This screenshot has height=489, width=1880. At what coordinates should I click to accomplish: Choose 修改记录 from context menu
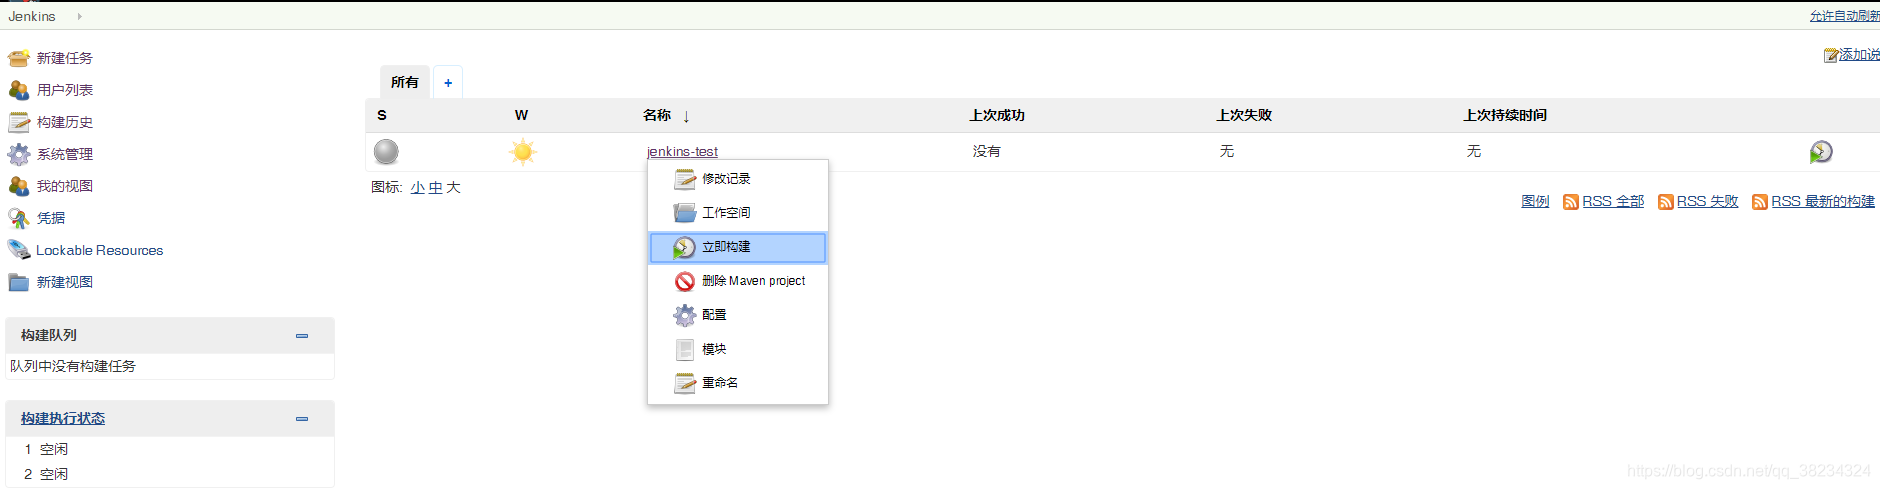click(738, 179)
